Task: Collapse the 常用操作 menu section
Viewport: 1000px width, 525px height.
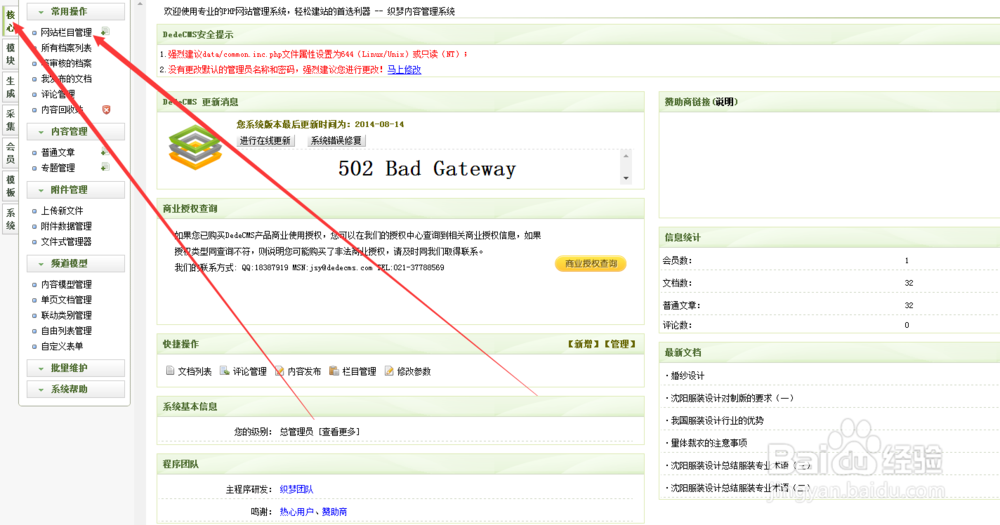Action: 76,11
